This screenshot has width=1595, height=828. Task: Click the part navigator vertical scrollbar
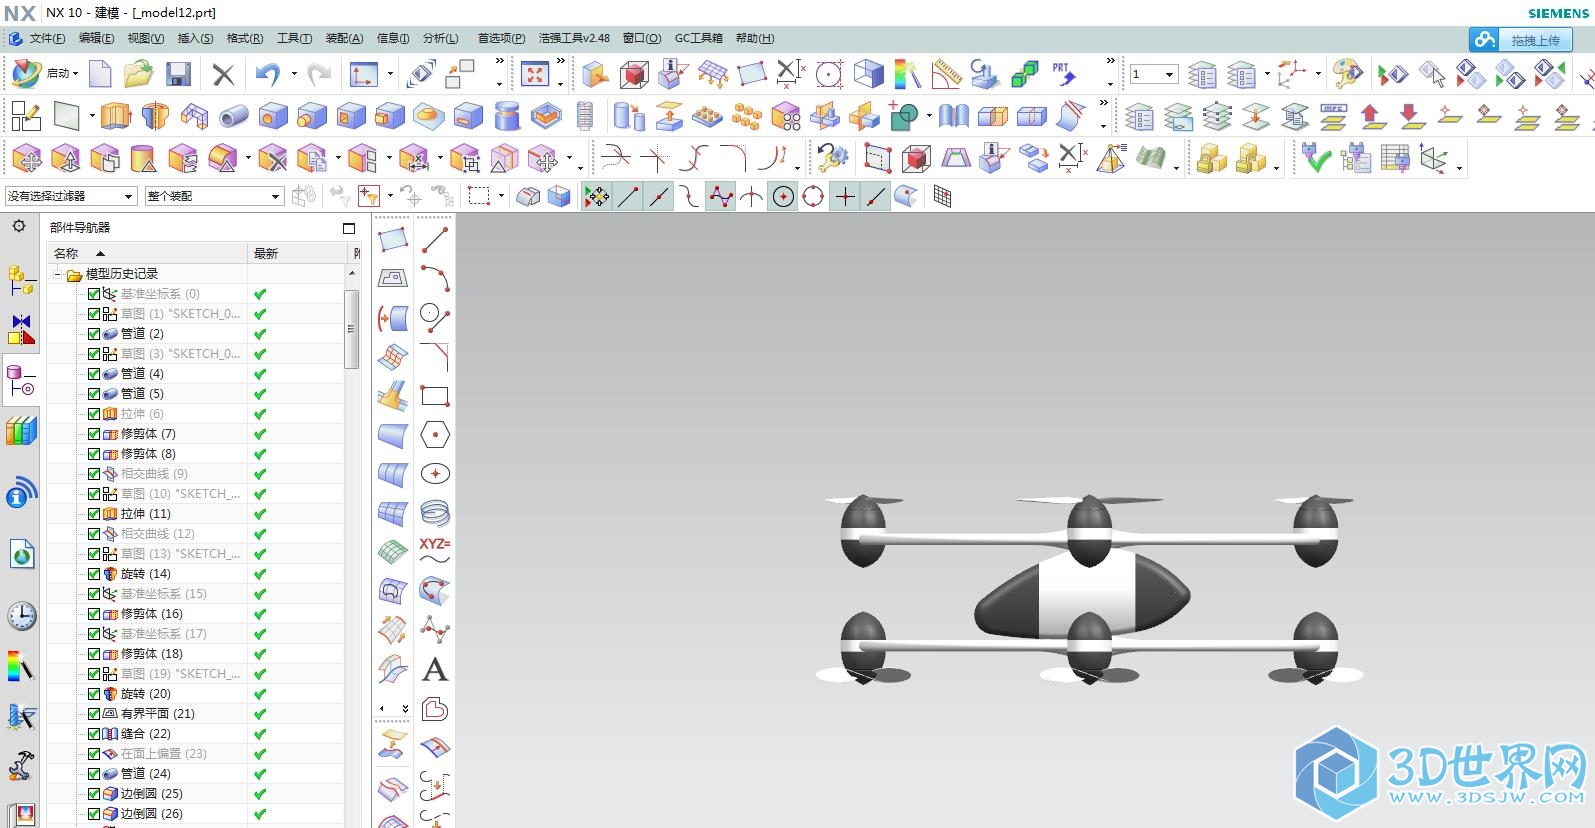[351, 330]
